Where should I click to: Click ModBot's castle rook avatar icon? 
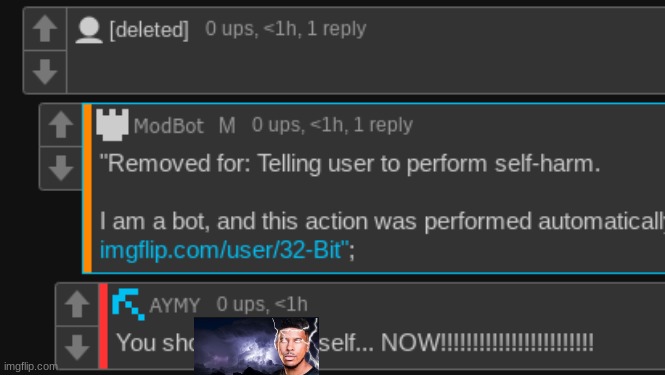[112, 125]
